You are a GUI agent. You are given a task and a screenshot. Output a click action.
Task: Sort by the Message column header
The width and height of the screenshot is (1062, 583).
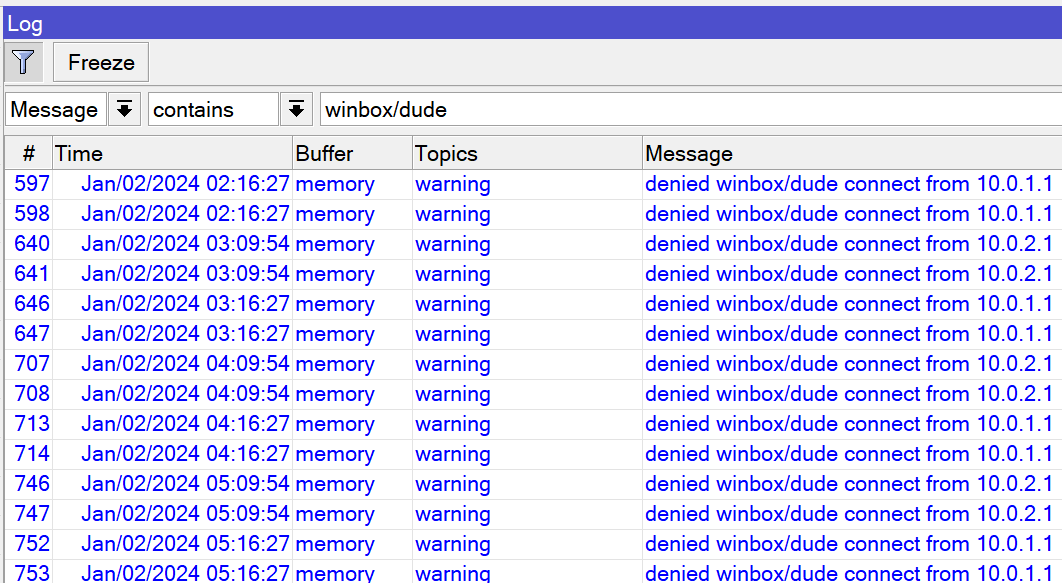click(689, 153)
